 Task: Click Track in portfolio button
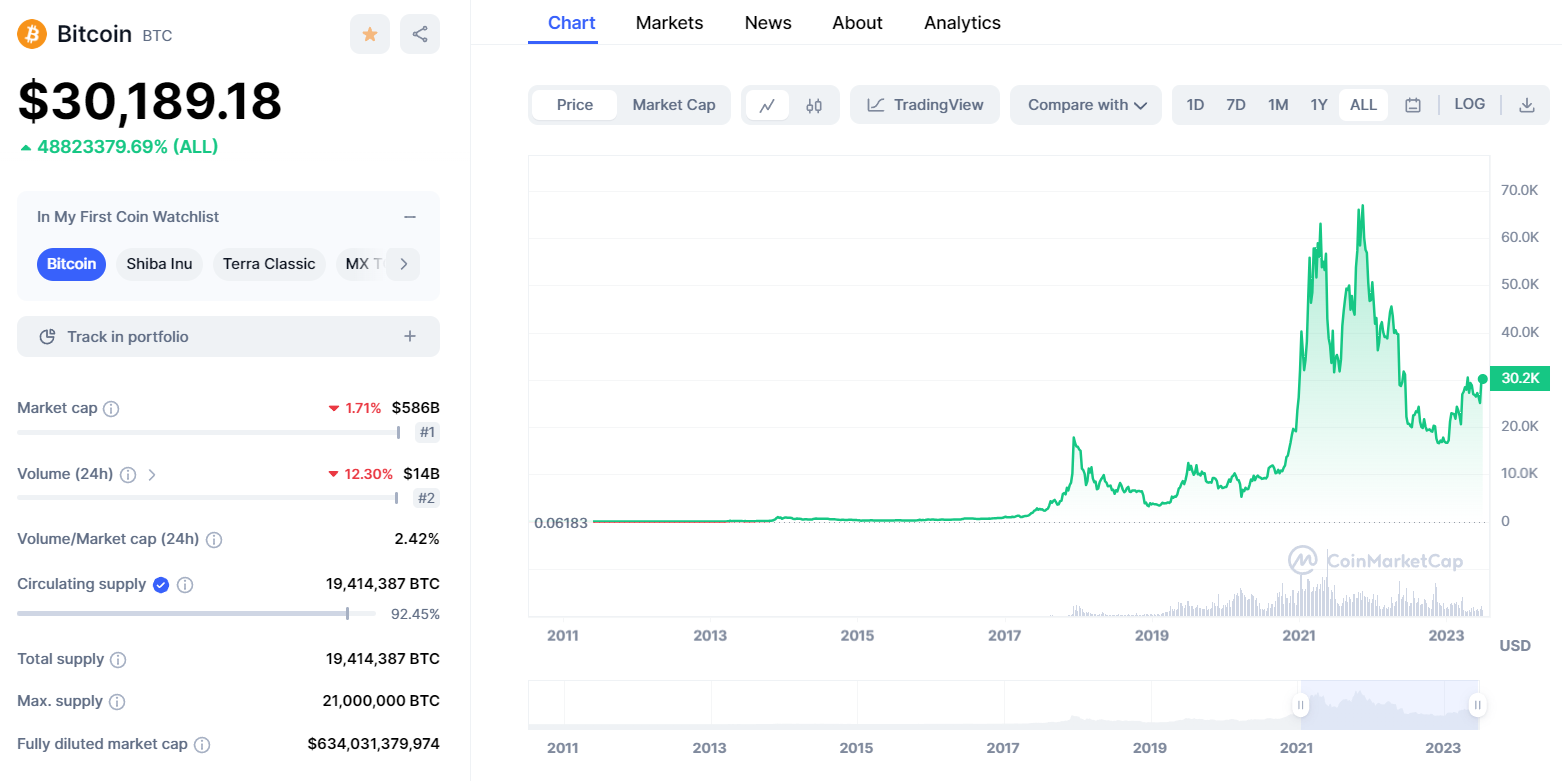pos(228,337)
